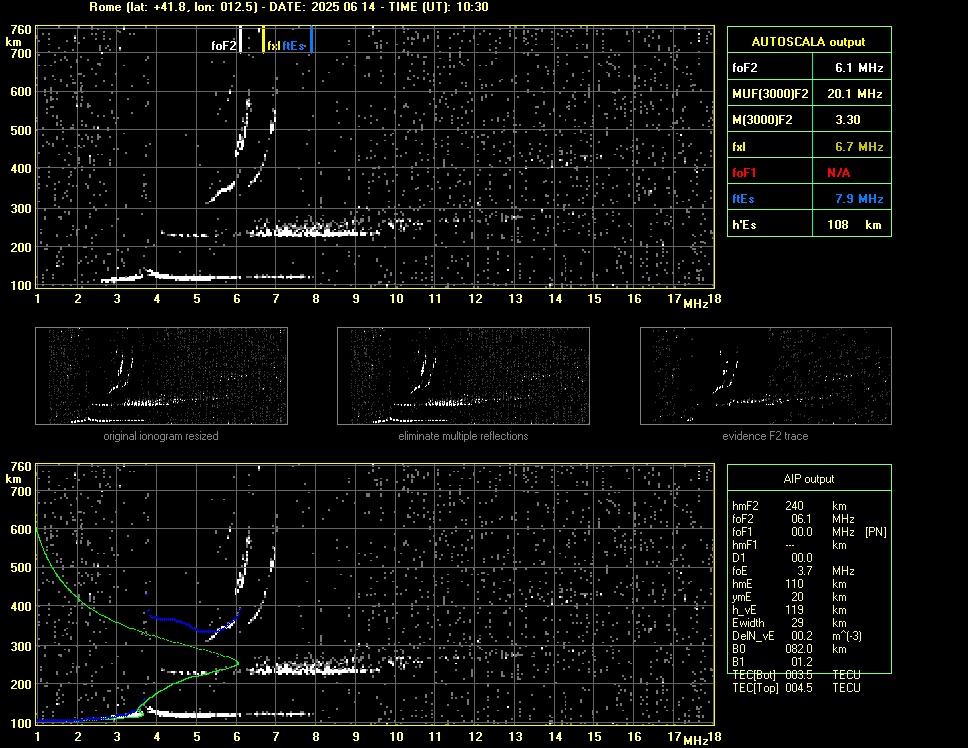Image resolution: width=968 pixels, height=748 pixels.
Task: Click the Rome date and time title
Action: [288, 7]
